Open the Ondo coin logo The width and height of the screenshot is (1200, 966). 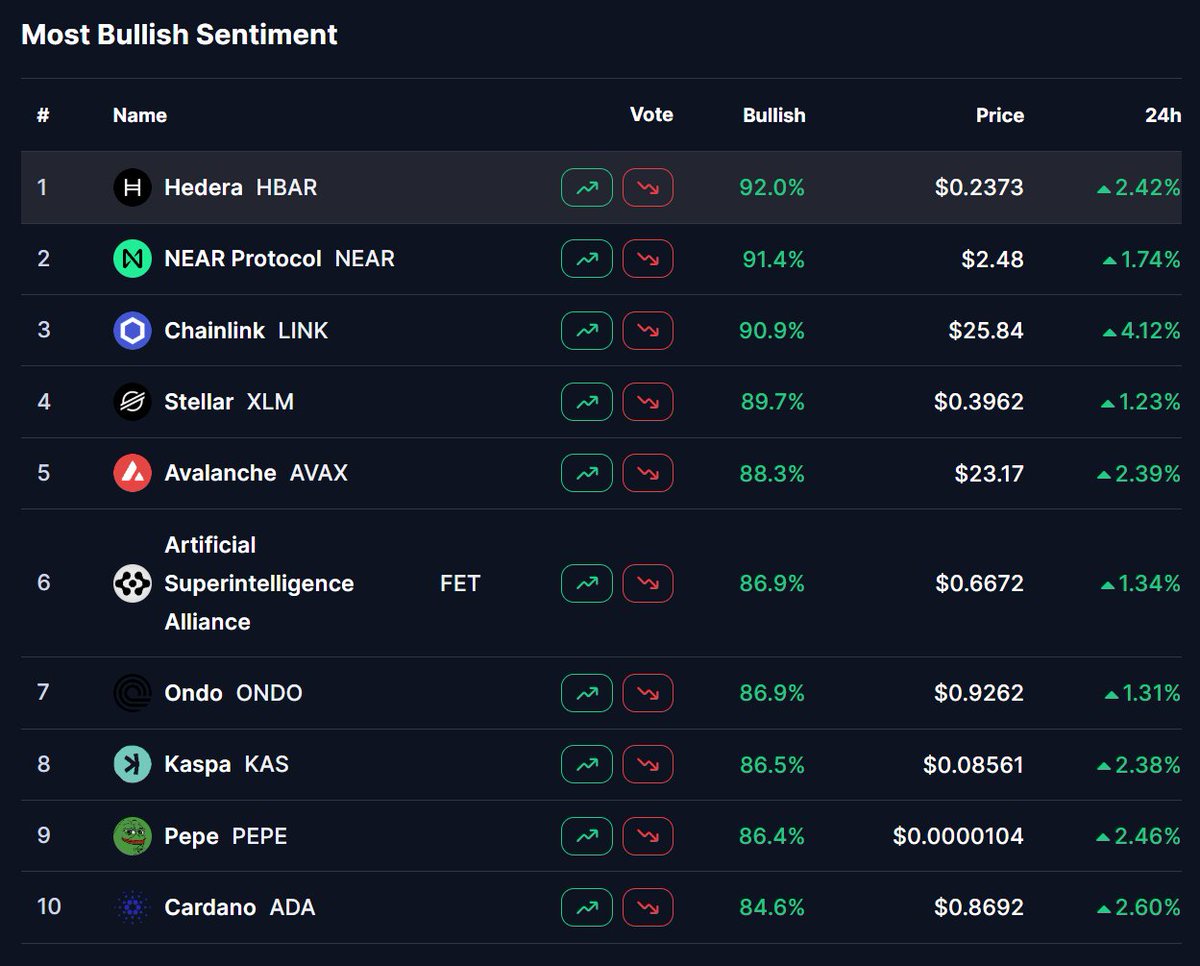point(133,693)
